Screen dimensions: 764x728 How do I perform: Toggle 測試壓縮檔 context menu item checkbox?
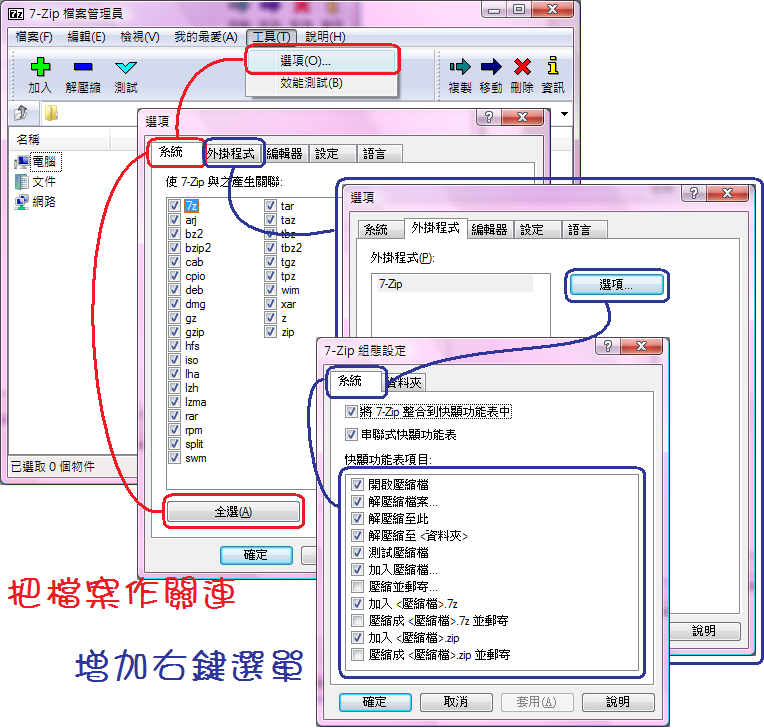357,553
